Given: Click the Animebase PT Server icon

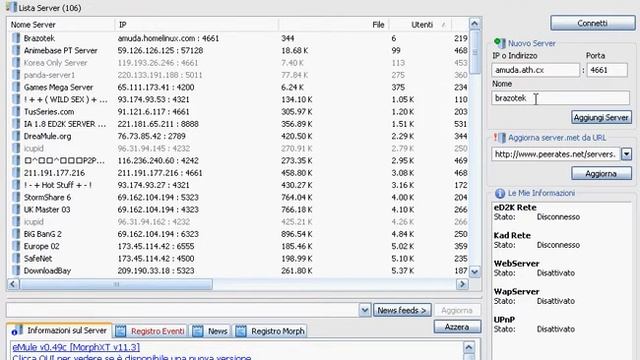Looking at the screenshot, I should (x=16, y=51).
